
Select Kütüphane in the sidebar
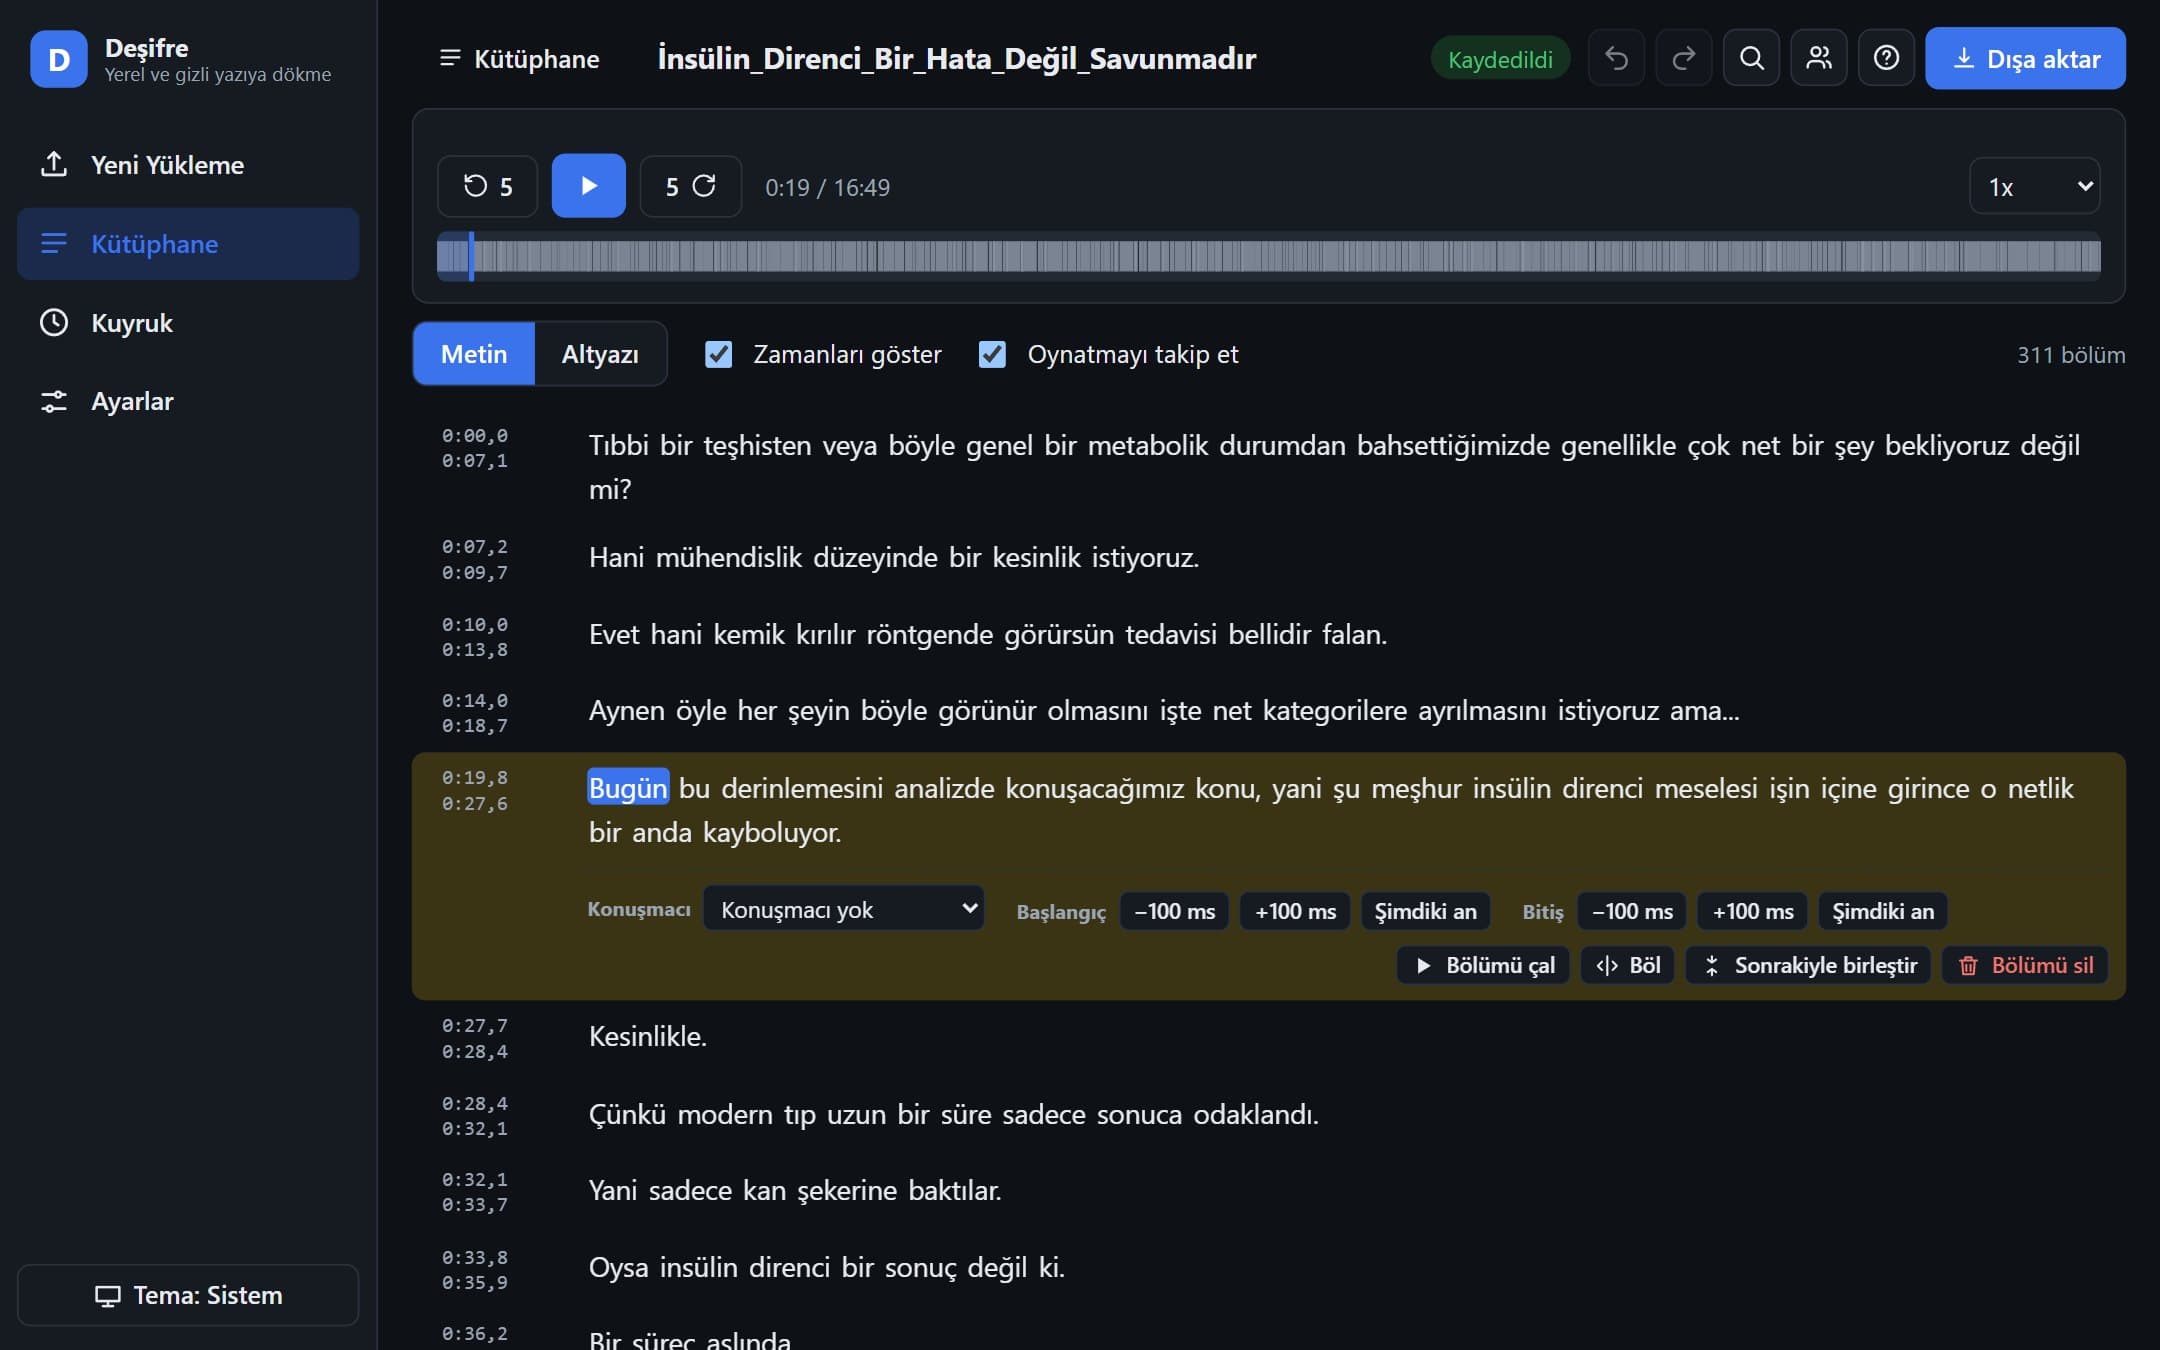point(188,244)
